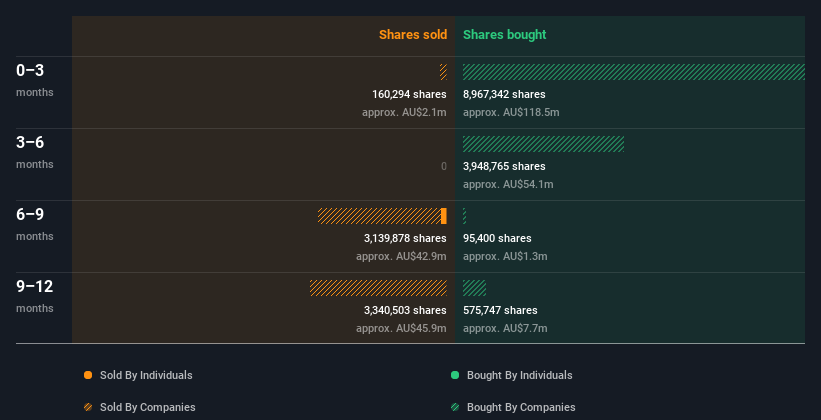
Task: Click the solid orange individuals segment in 6–9 months
Action: (x=444, y=216)
